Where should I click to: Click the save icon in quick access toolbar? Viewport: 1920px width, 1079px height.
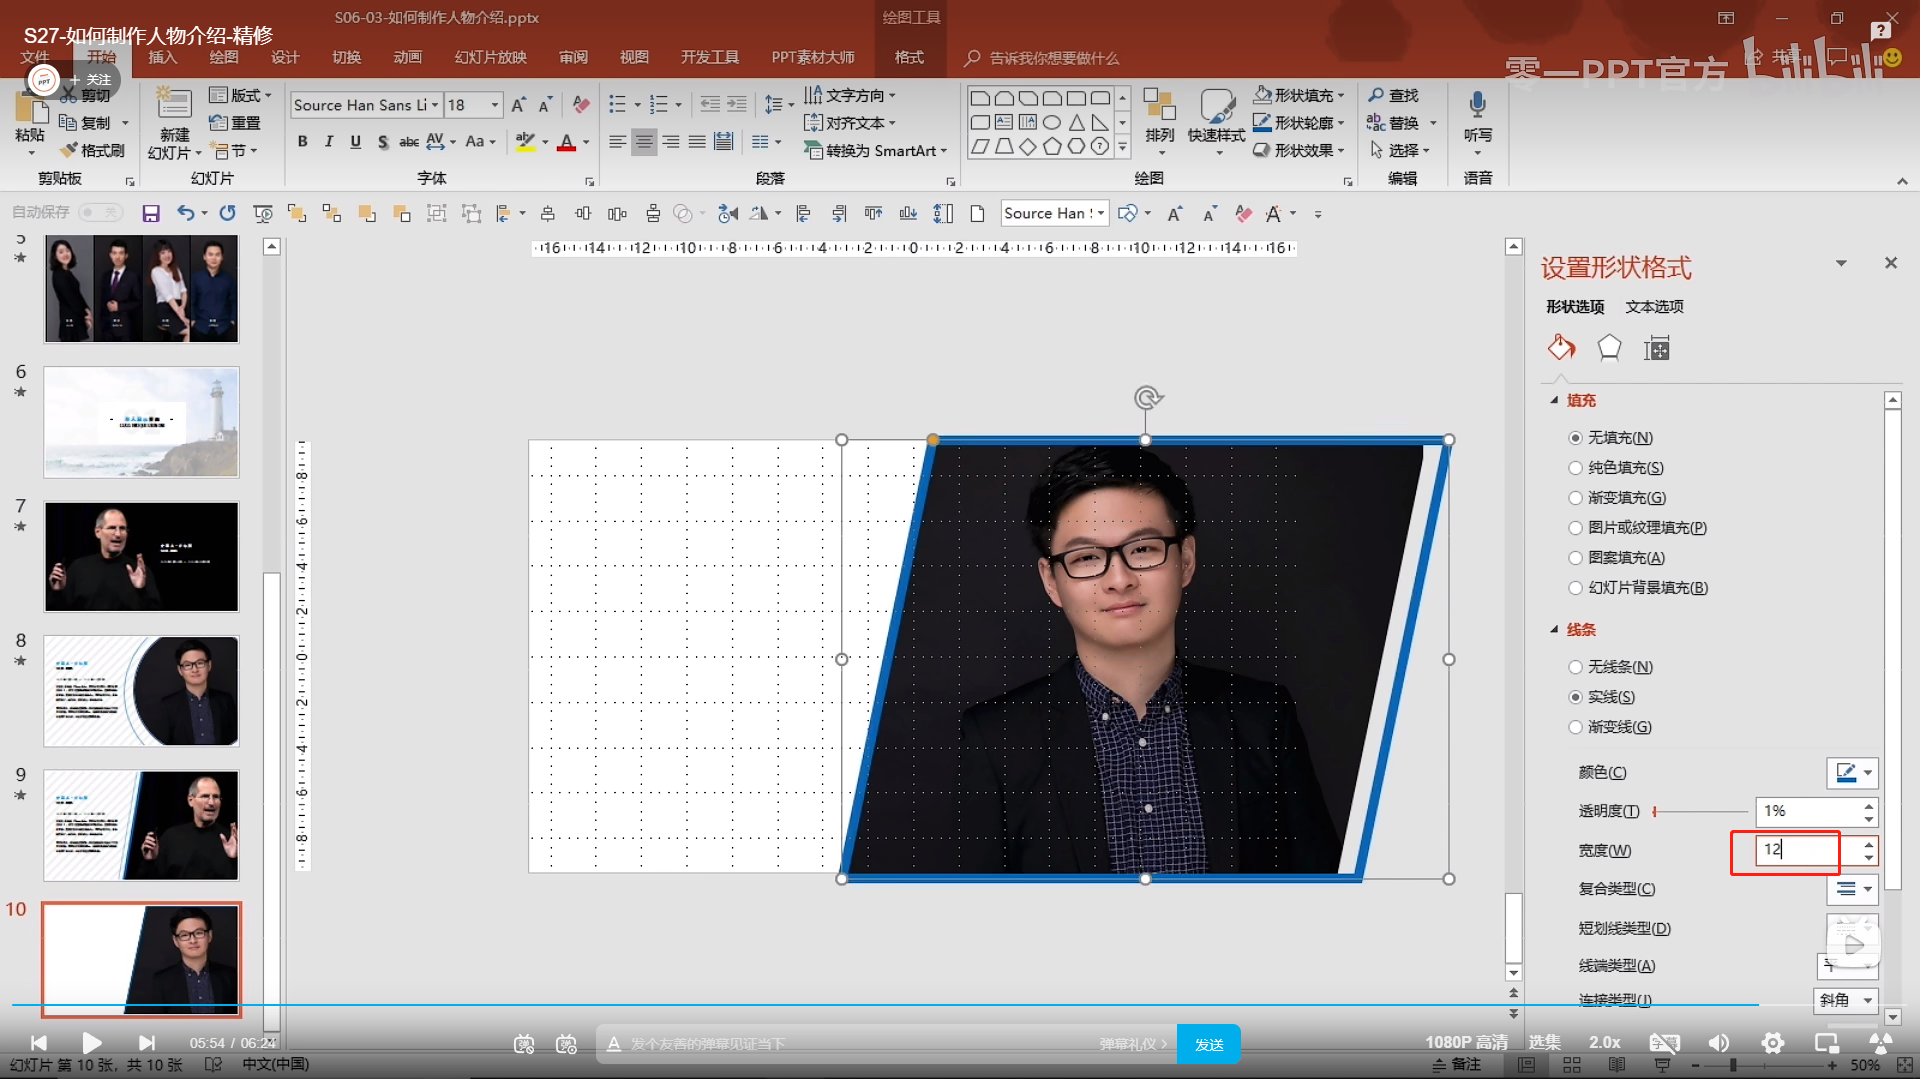pyautogui.click(x=151, y=213)
